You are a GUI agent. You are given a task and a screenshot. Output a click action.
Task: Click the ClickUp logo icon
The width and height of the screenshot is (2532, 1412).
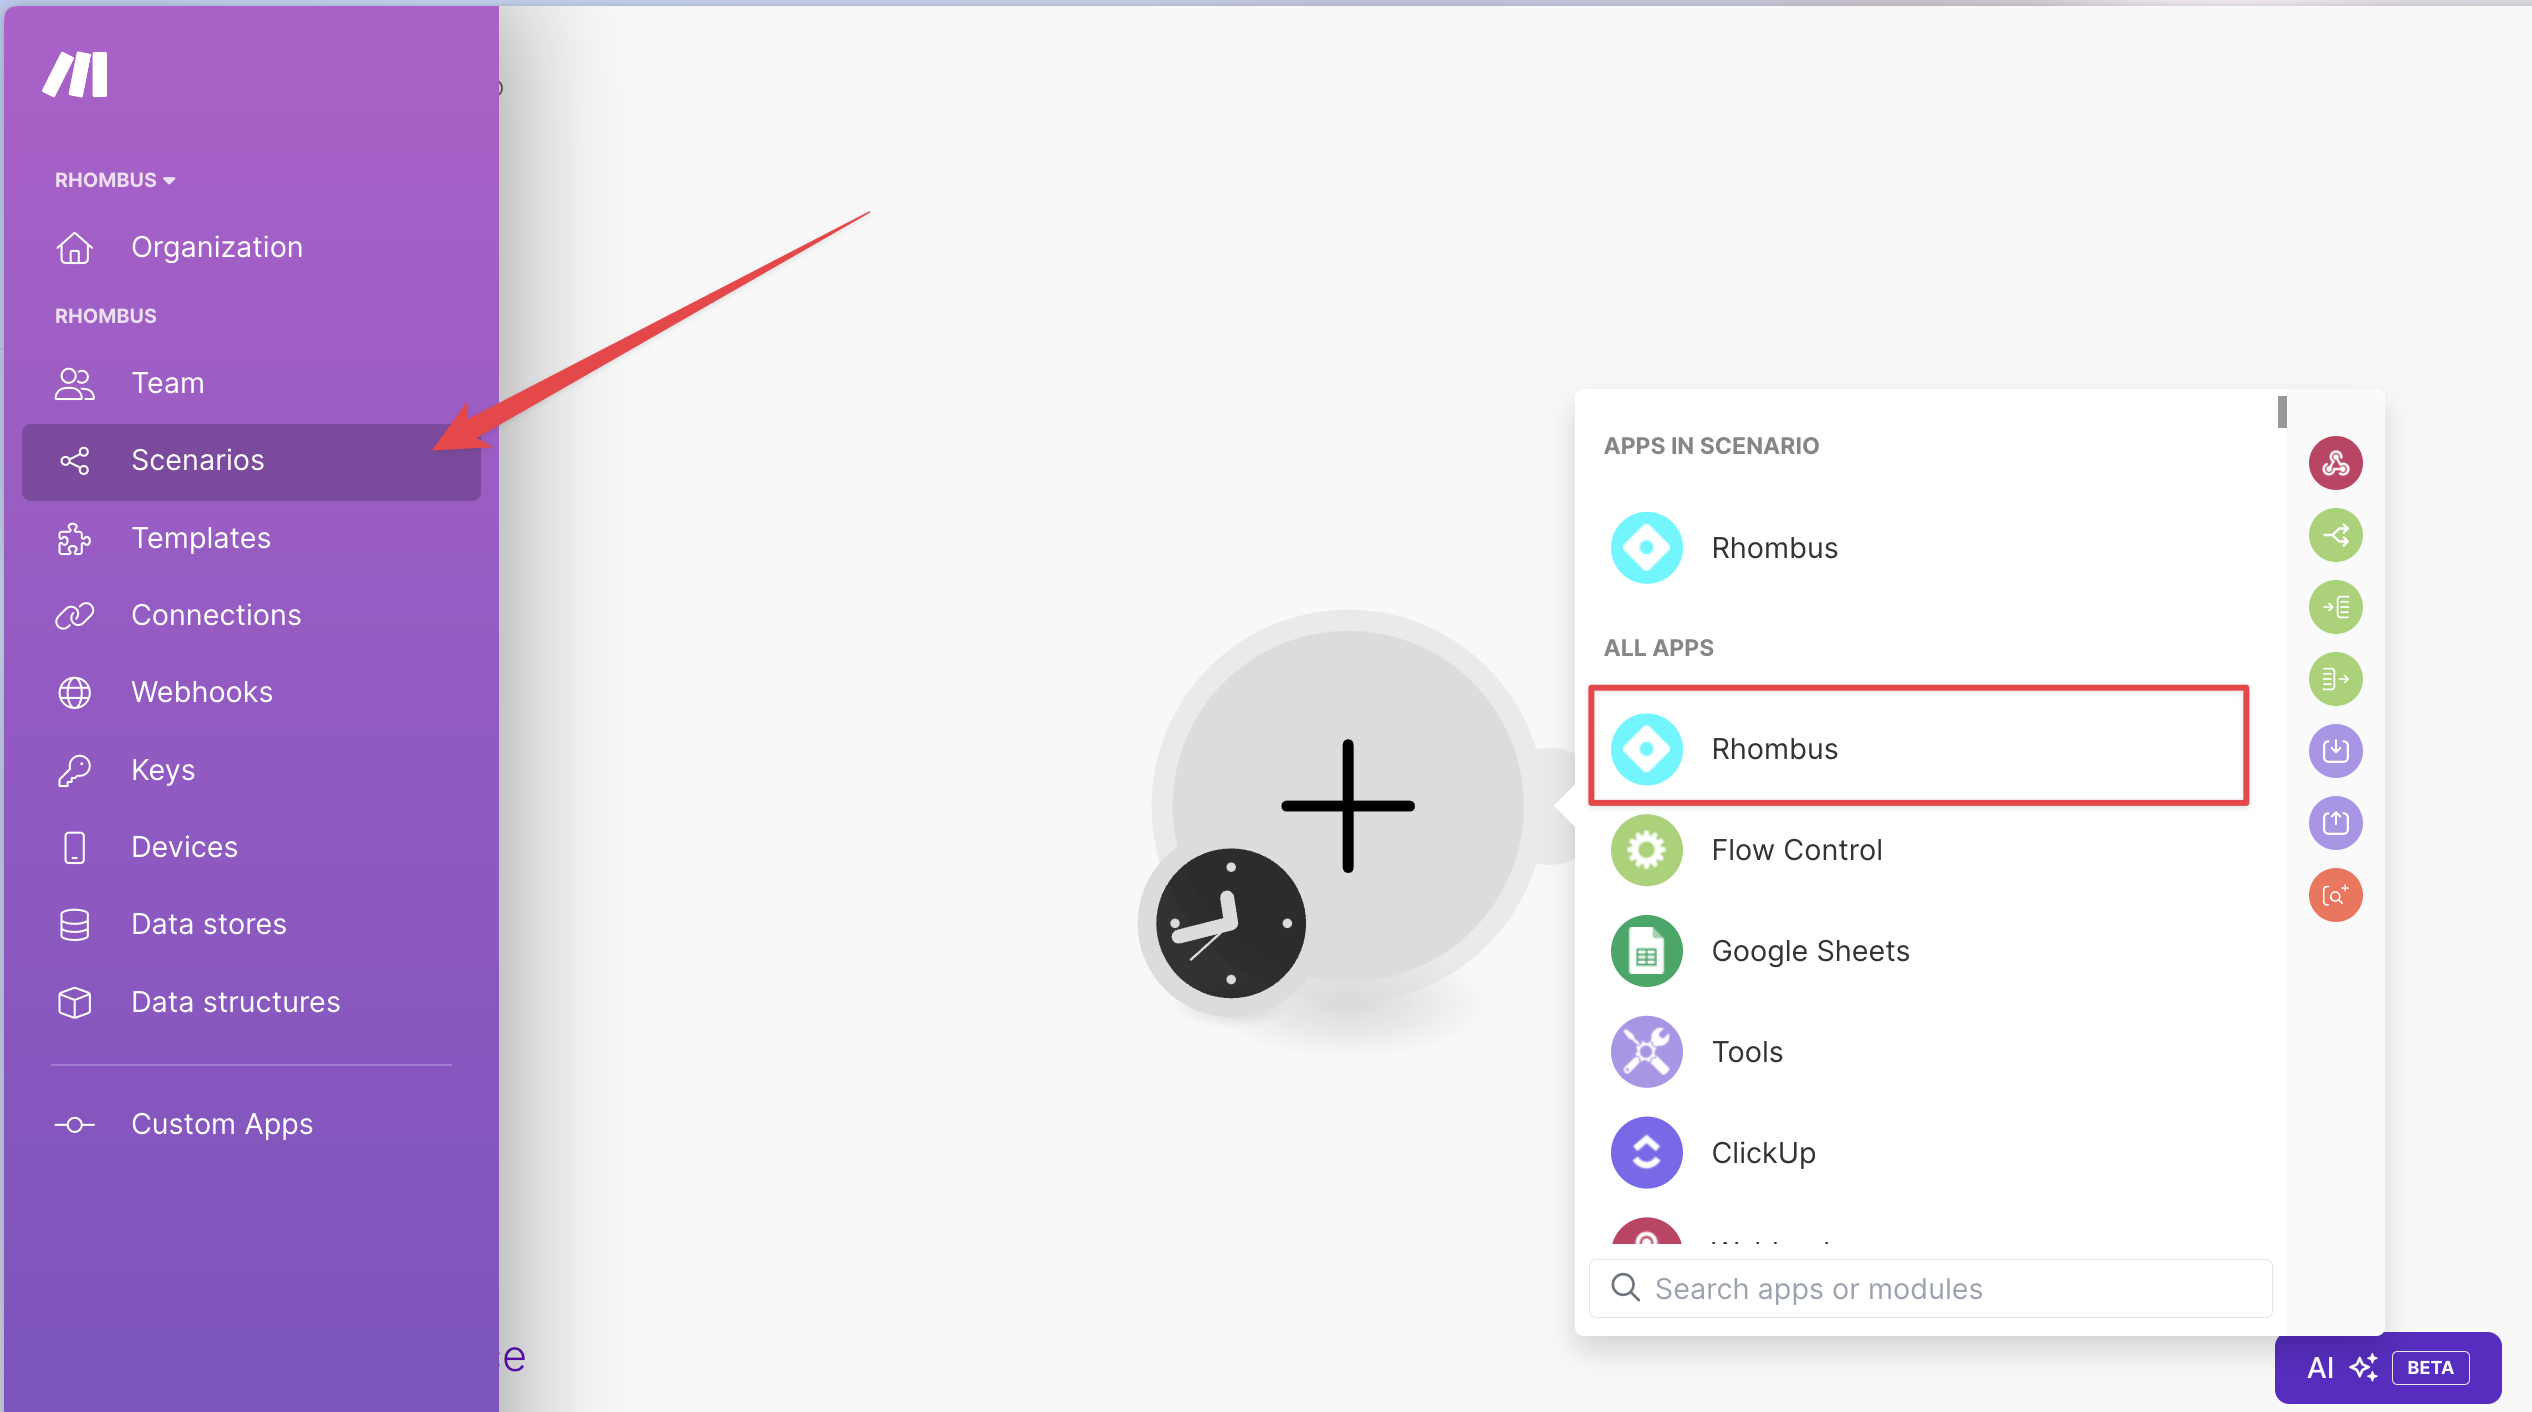click(x=1646, y=1153)
